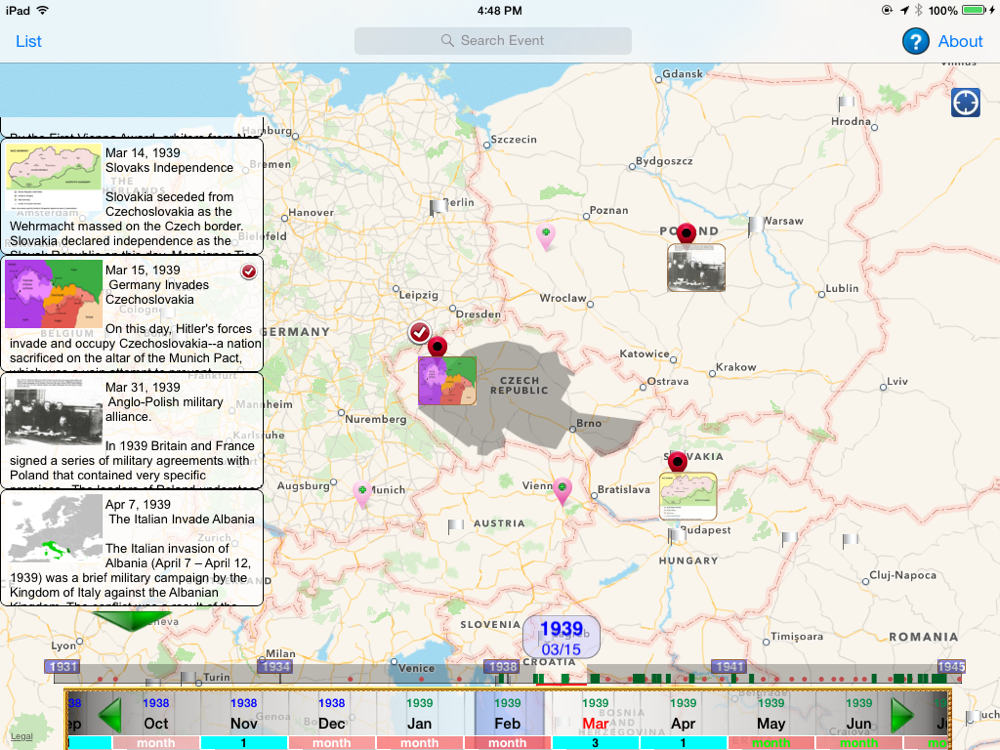
Task: Tap the pink pin near Munich
Action: 362,493
